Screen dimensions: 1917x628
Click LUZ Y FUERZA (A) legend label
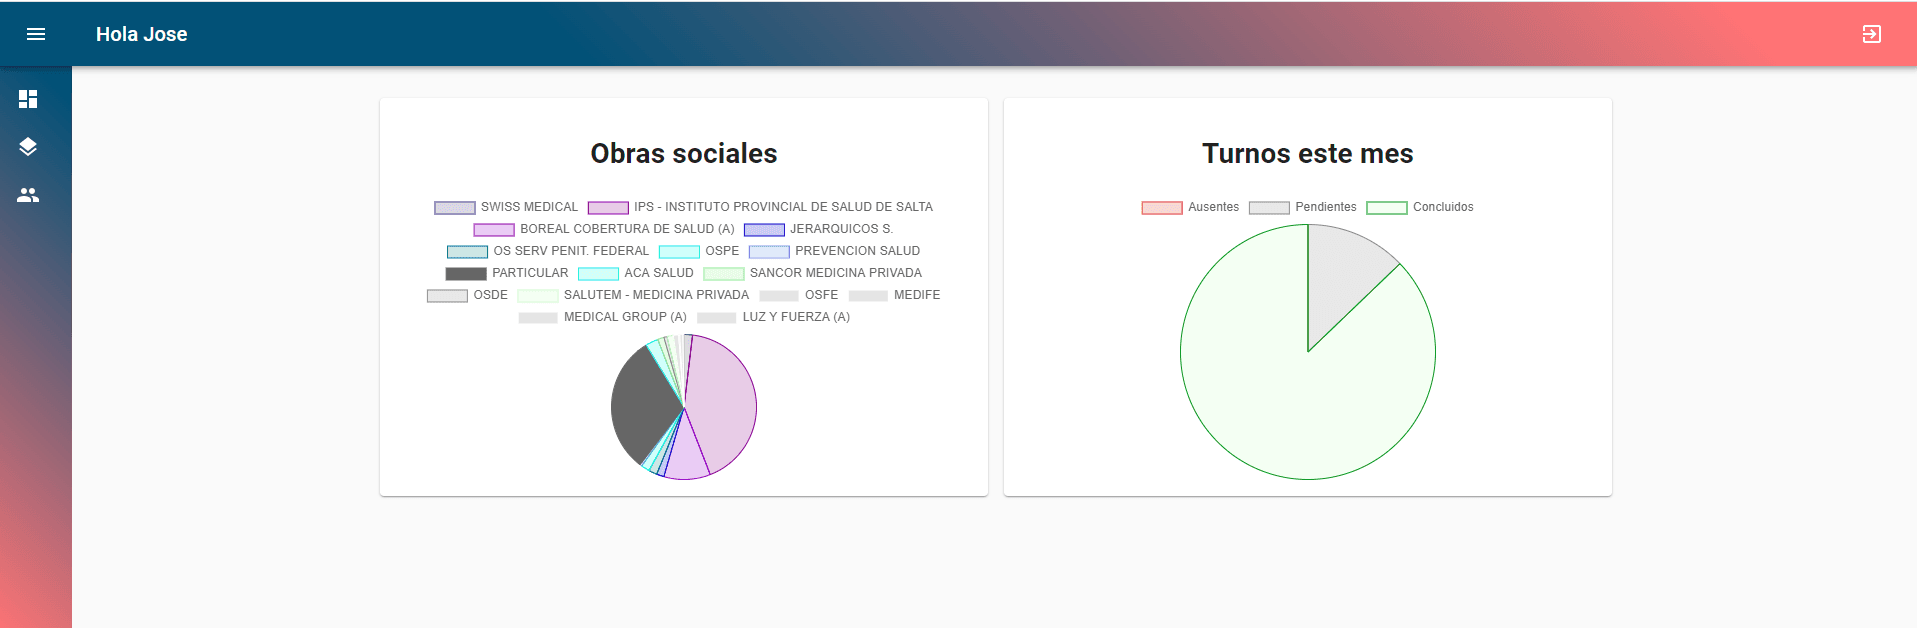796,317
